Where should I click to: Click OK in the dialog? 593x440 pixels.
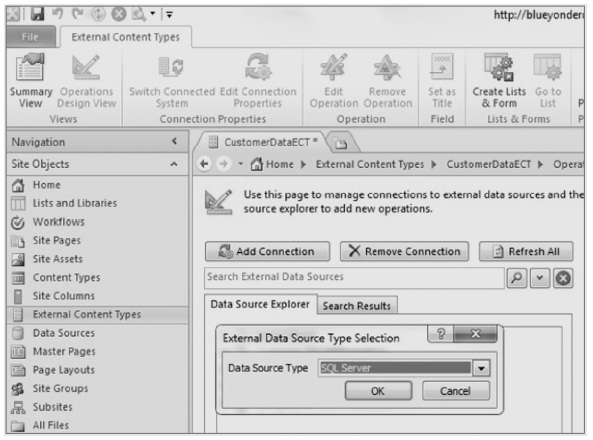click(378, 391)
